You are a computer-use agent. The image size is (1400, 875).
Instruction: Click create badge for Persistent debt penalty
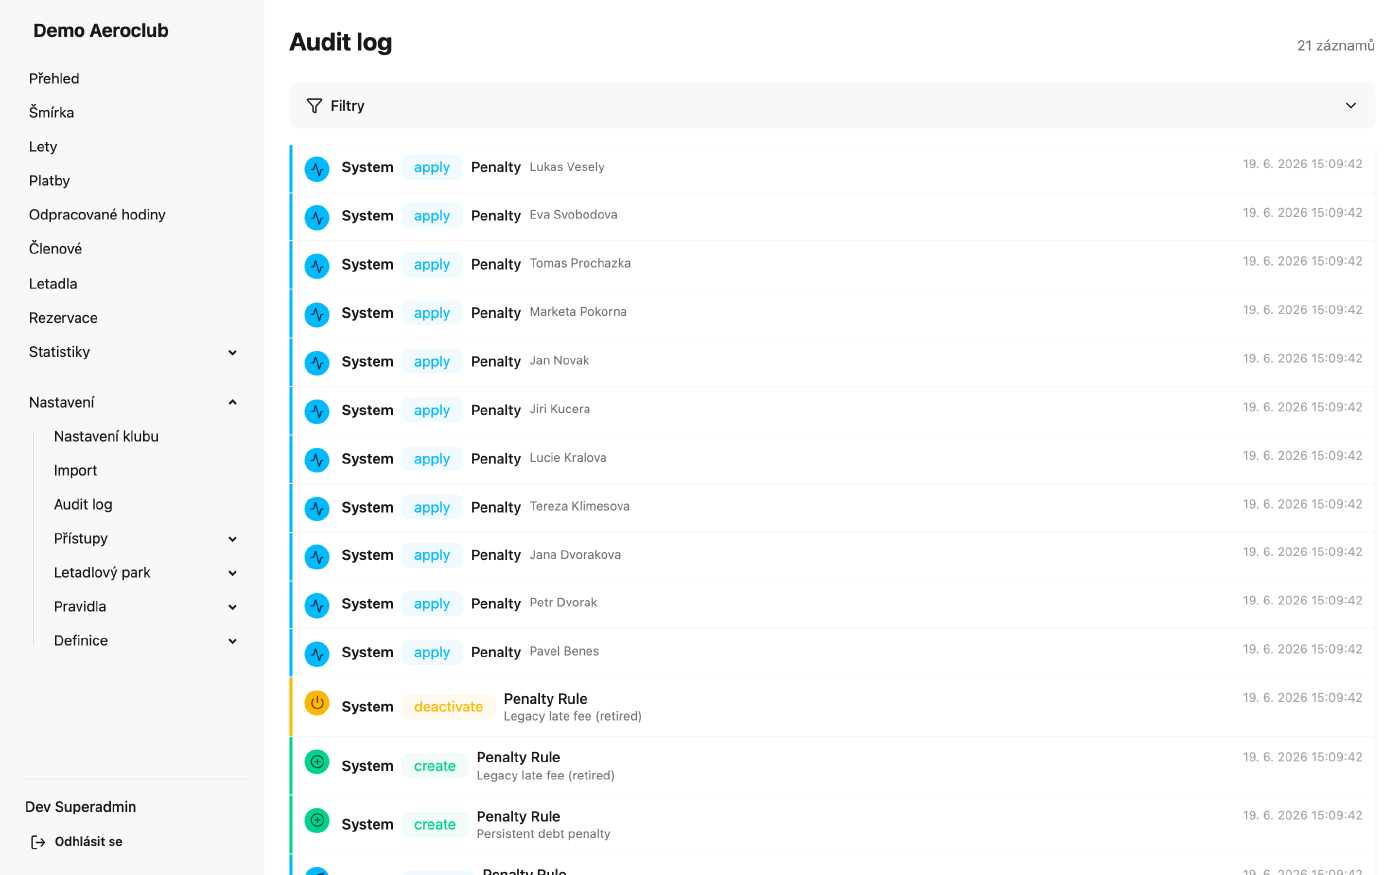coord(435,825)
